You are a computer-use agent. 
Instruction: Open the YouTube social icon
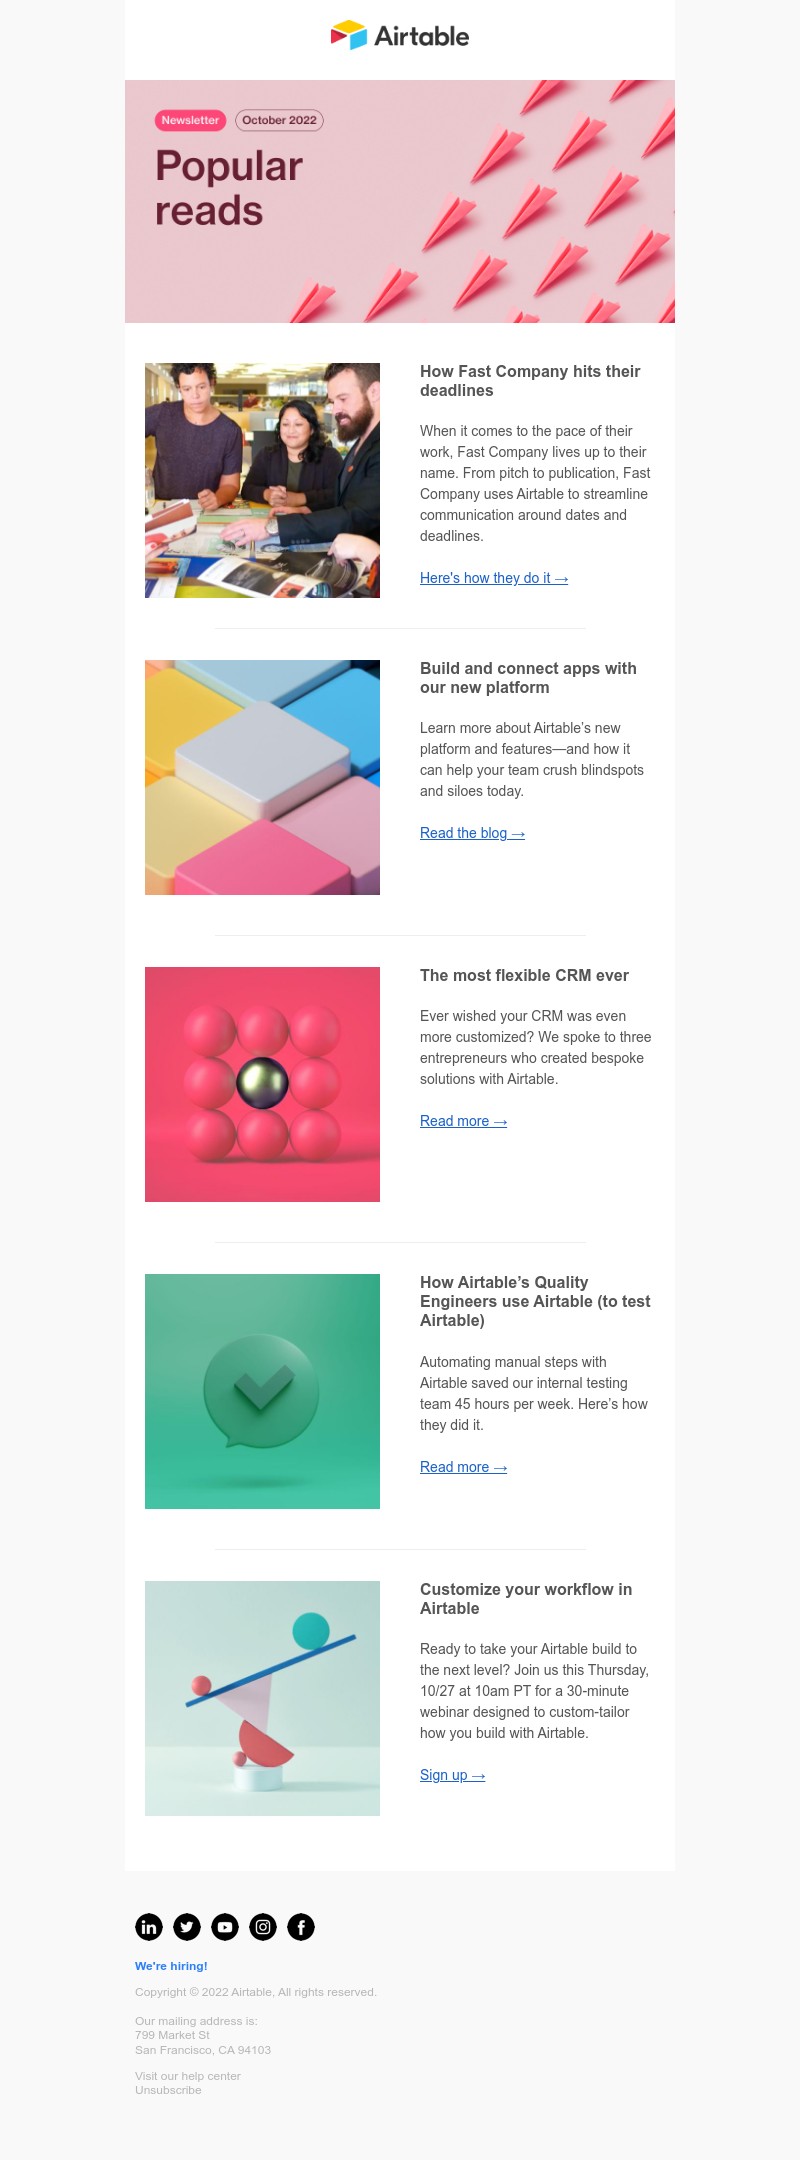tap(225, 1927)
